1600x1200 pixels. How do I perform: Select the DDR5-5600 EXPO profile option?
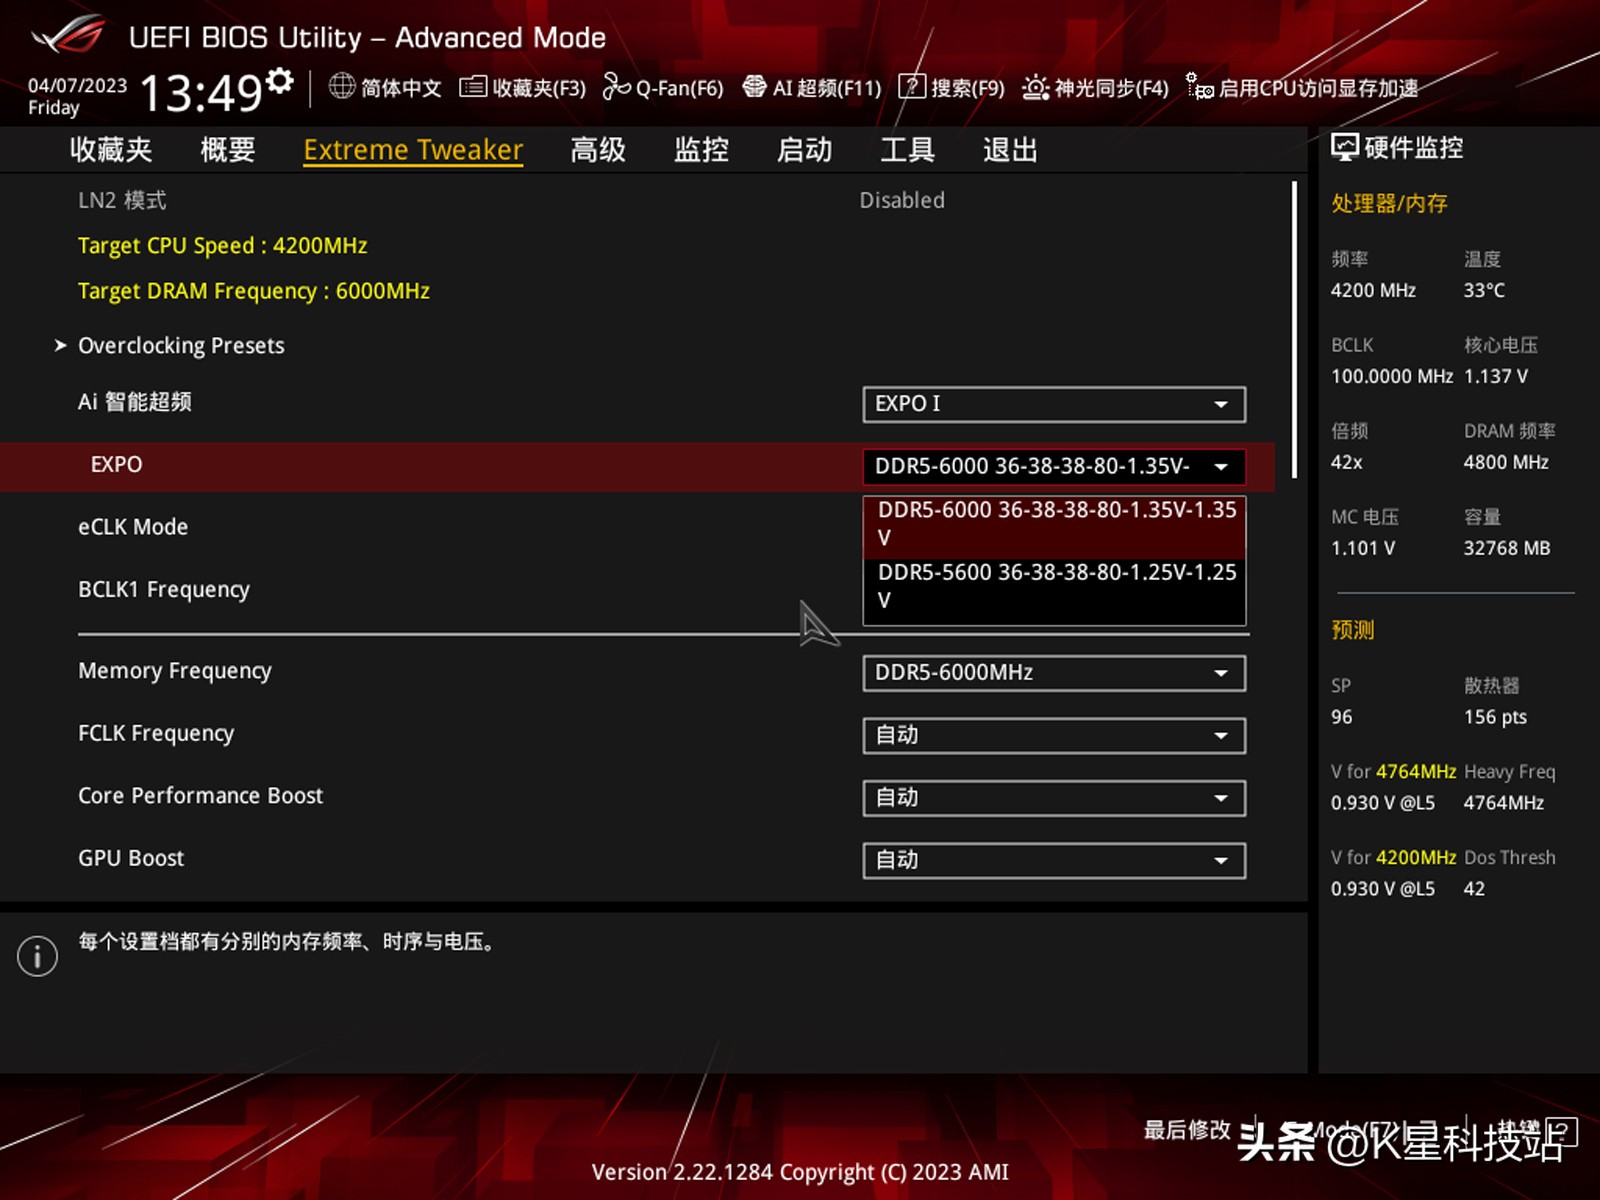(1053, 586)
